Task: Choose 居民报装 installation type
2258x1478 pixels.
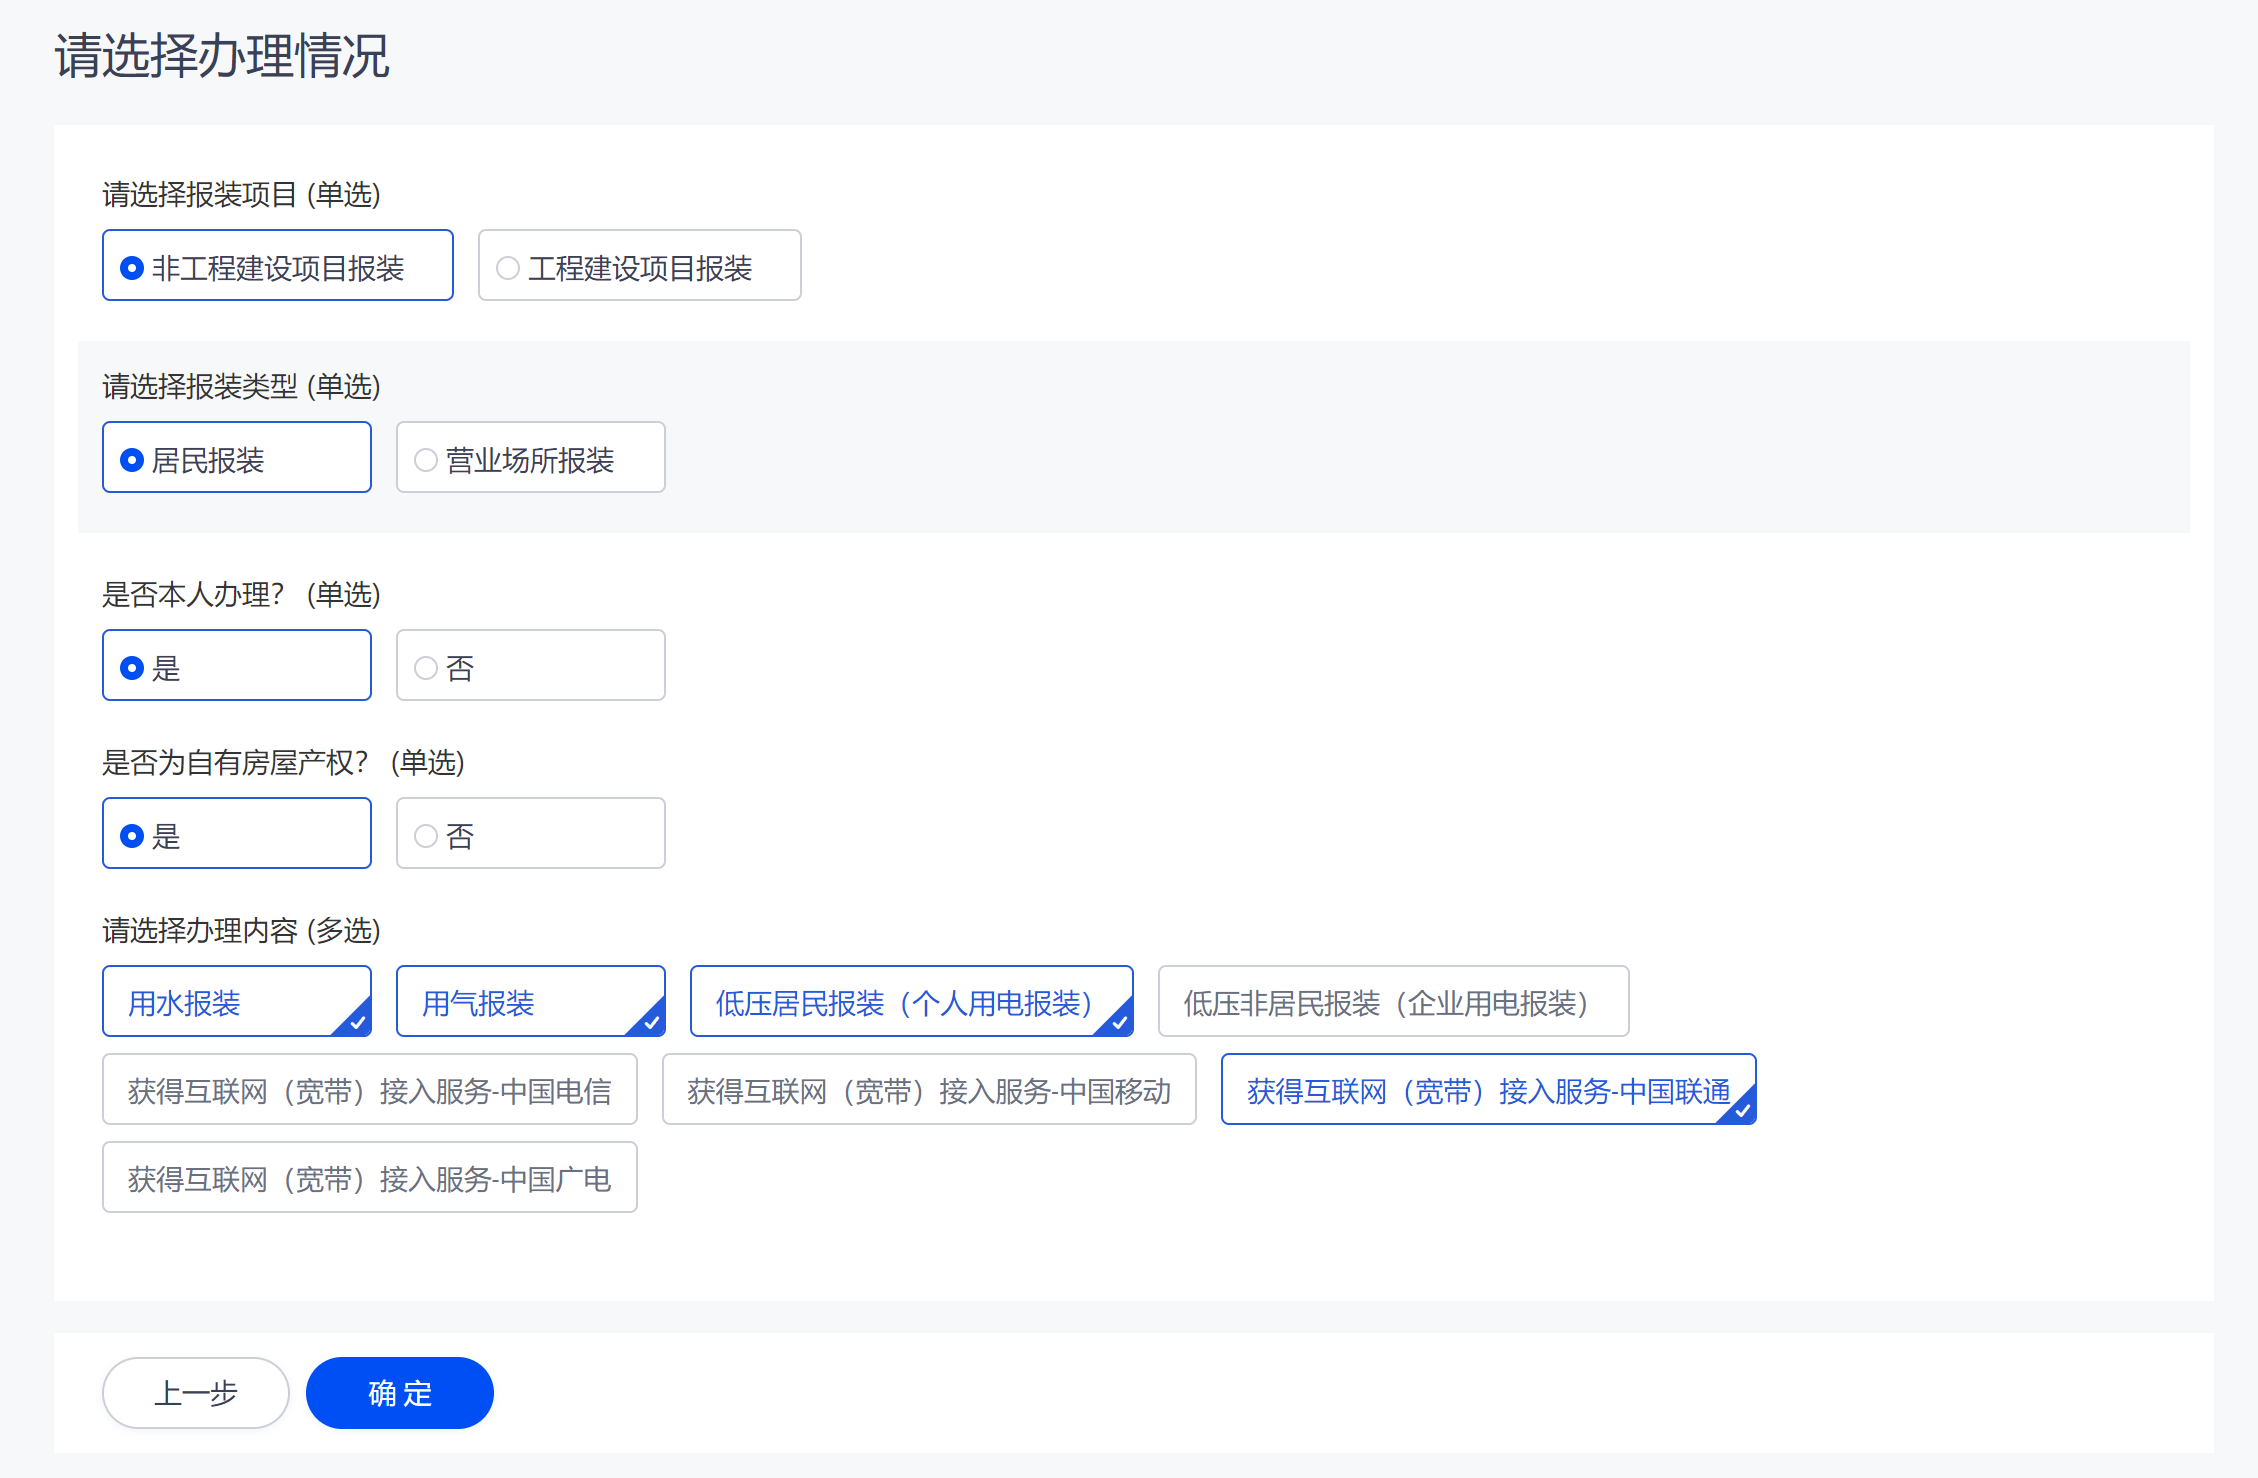Action: pyautogui.click(x=237, y=458)
